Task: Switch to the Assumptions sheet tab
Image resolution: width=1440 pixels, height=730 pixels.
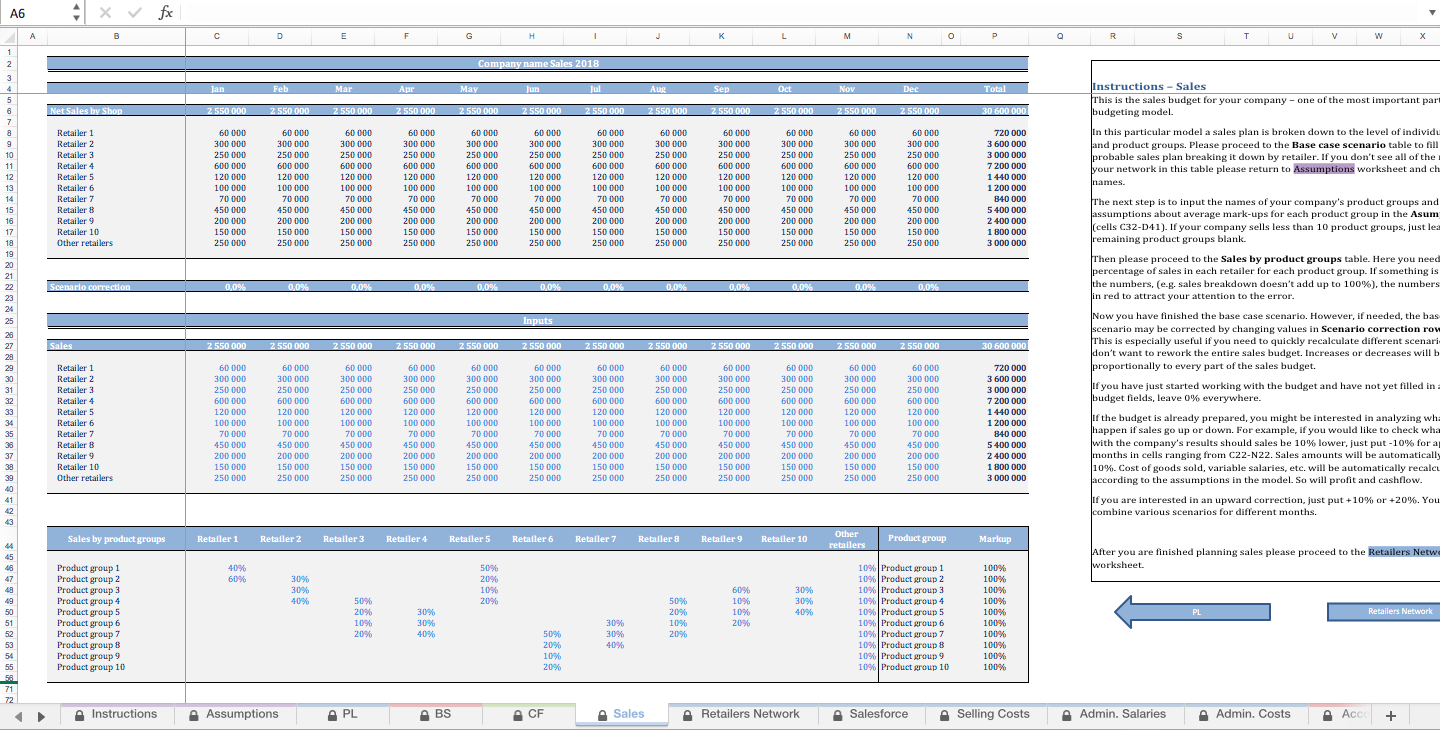Action: pyautogui.click(x=232, y=714)
